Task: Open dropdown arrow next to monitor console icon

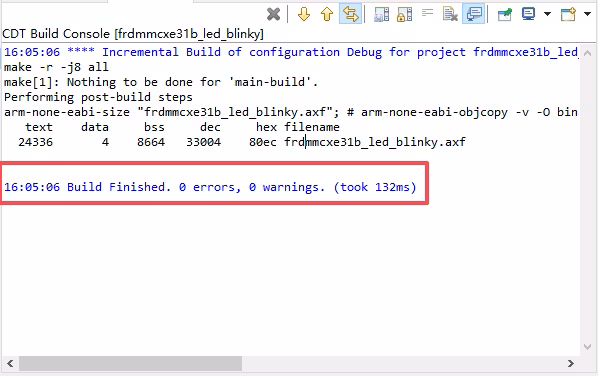Action: (547, 14)
